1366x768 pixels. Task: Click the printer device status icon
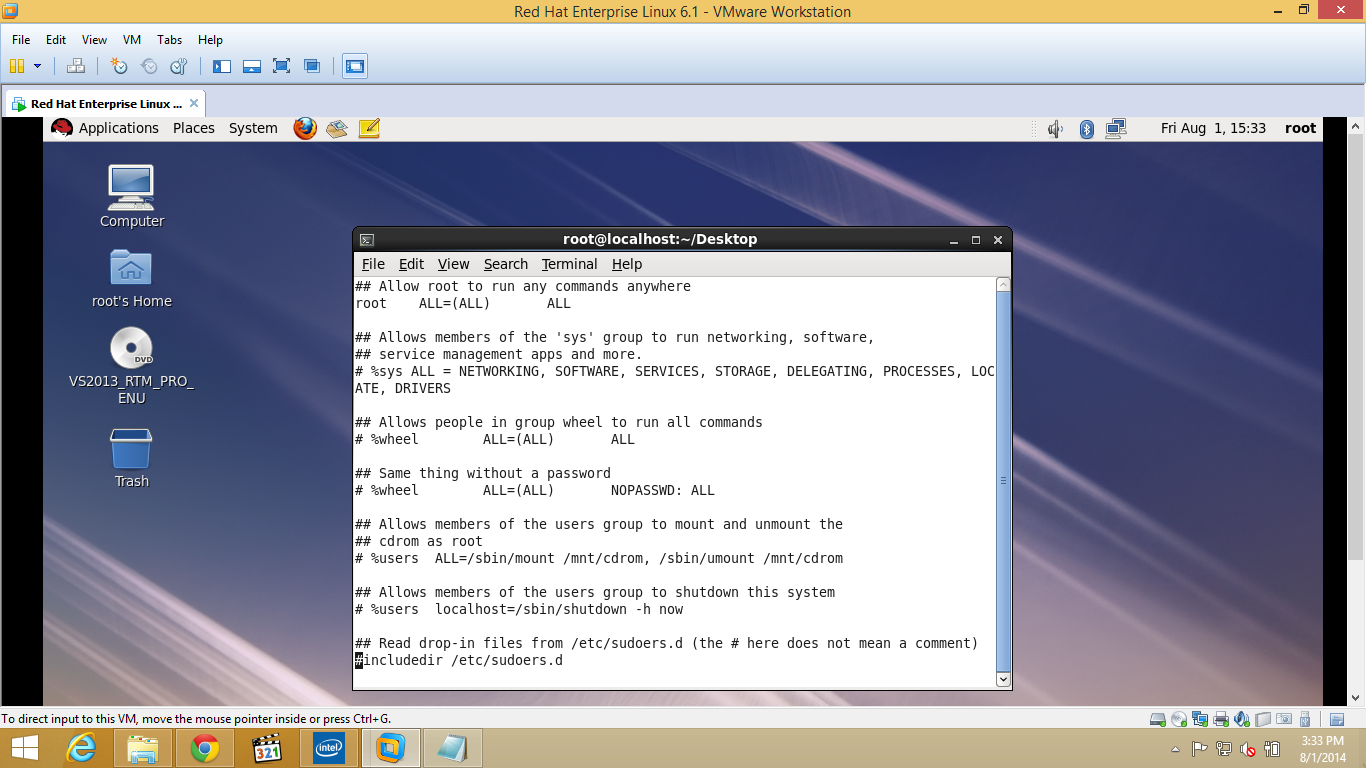[1220, 719]
